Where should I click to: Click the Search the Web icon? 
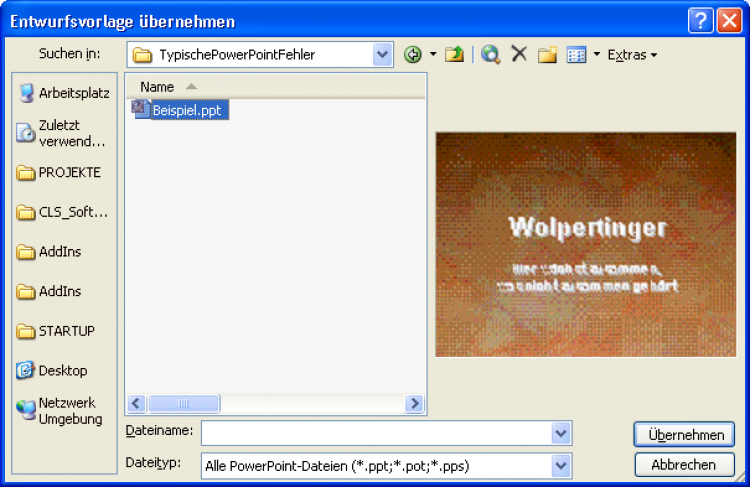click(490, 55)
